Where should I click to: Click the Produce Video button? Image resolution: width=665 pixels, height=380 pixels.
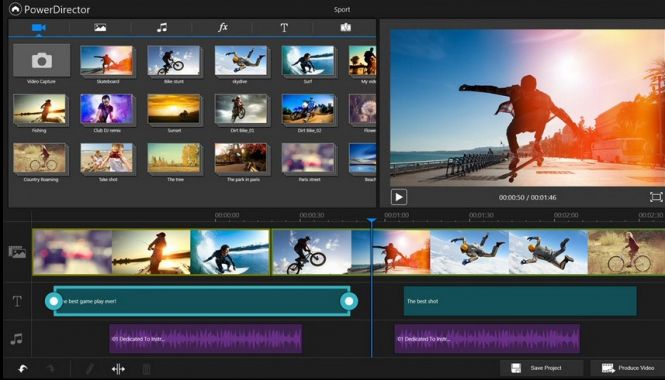(628, 368)
